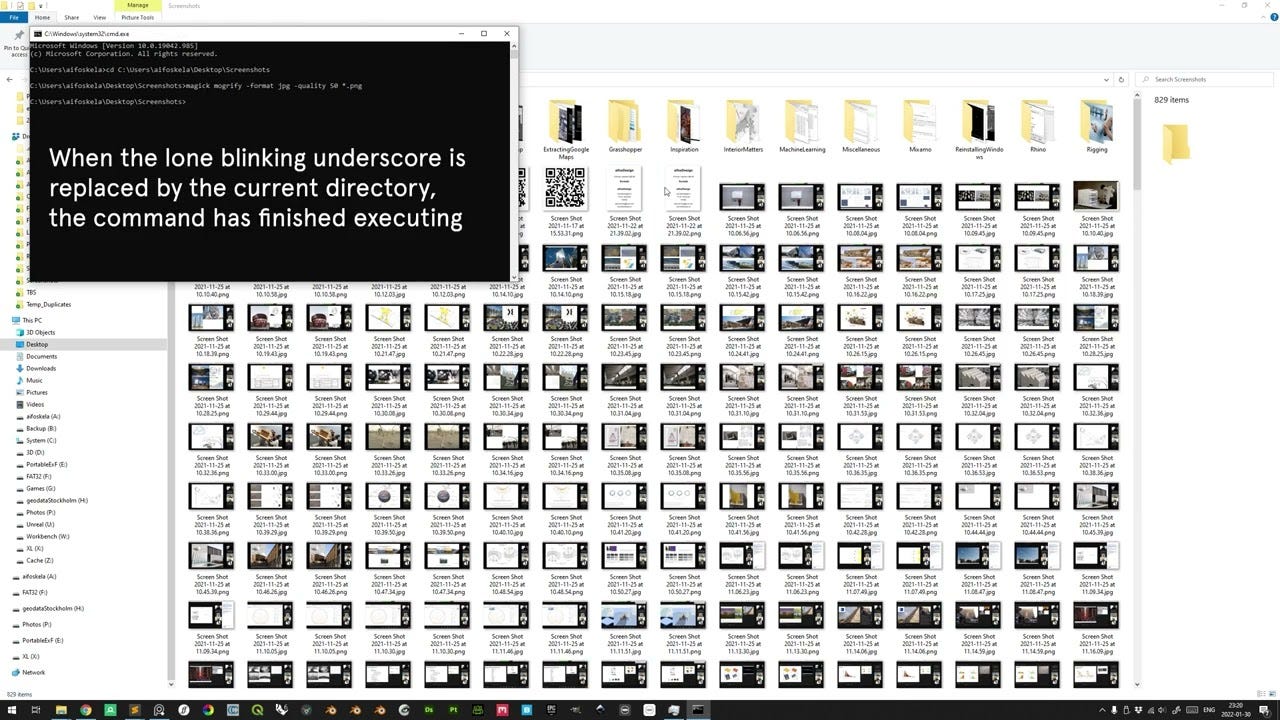Open the Rigging folder

(x=1097, y=122)
